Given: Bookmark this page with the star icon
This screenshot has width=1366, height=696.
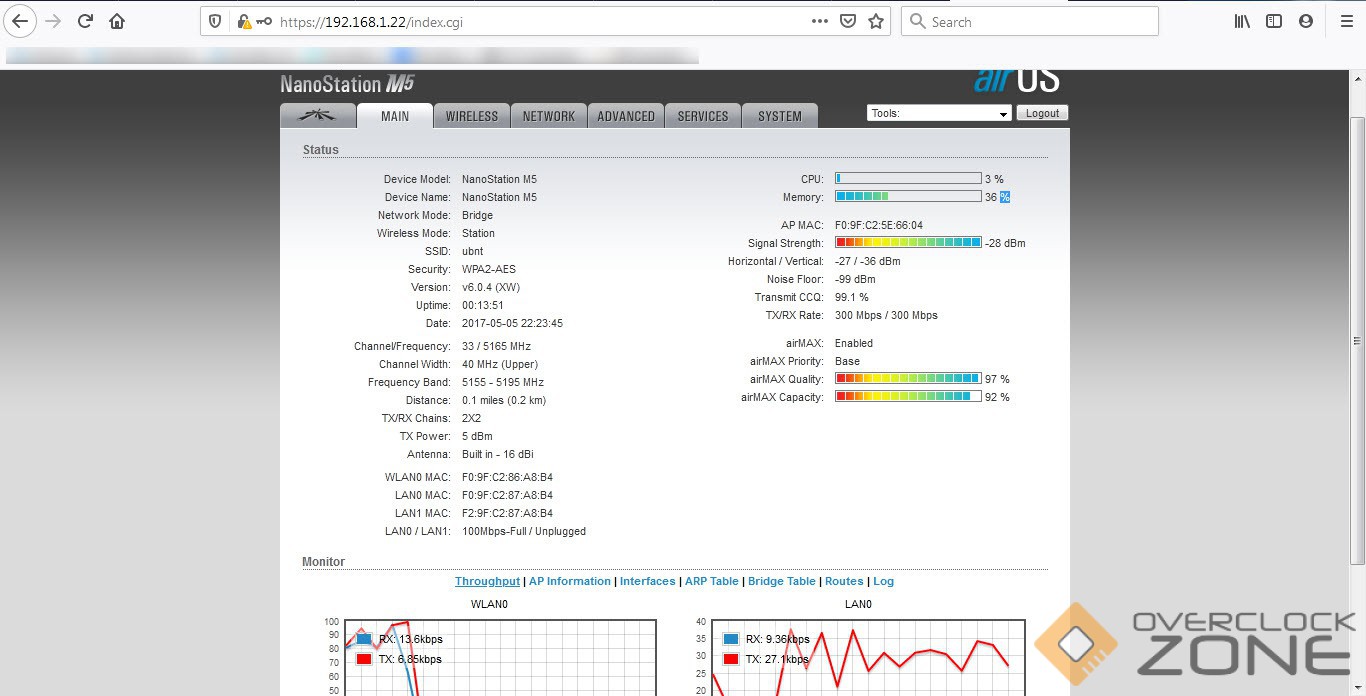Looking at the screenshot, I should [x=876, y=21].
